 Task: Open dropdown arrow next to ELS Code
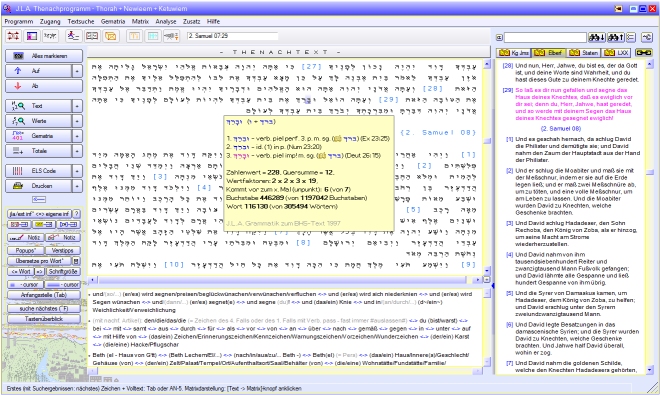tap(77, 171)
